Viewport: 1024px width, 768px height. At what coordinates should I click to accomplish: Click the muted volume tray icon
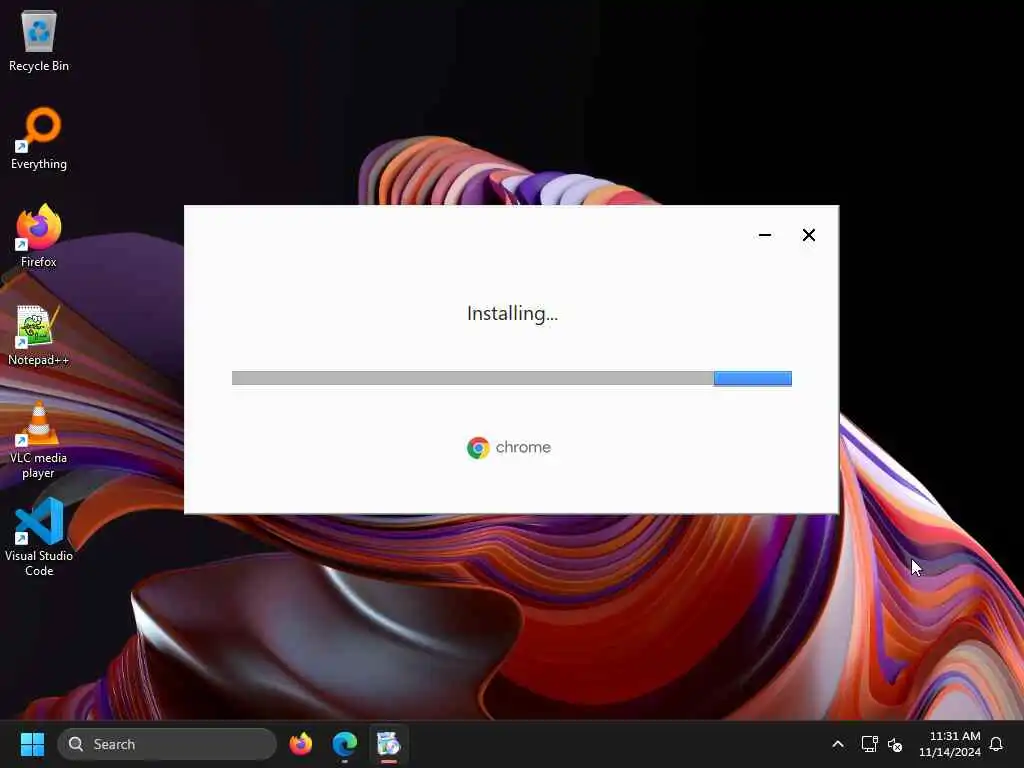(895, 744)
